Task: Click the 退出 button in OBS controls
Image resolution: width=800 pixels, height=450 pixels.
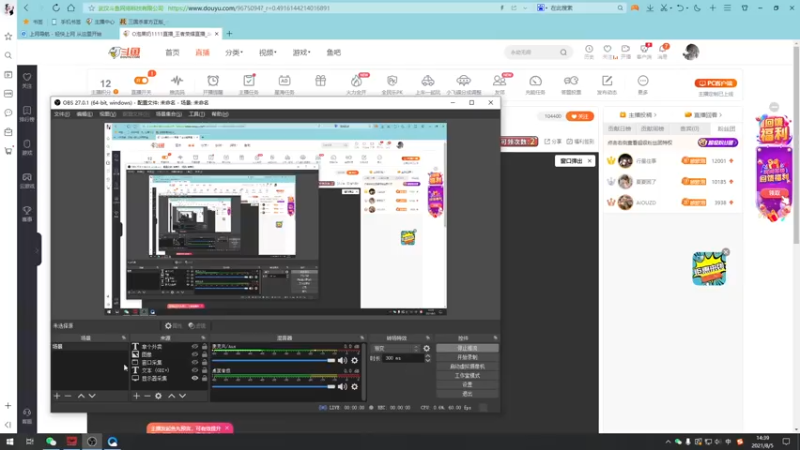Action: pyautogui.click(x=467, y=394)
